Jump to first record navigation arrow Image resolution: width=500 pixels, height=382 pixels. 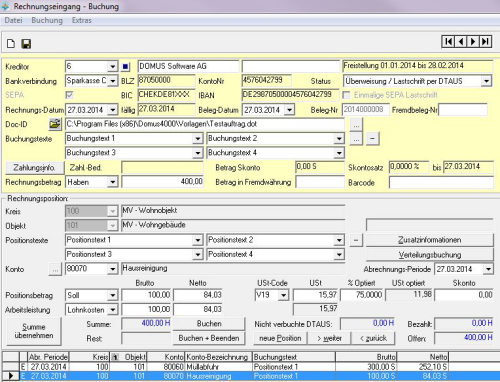[448, 42]
